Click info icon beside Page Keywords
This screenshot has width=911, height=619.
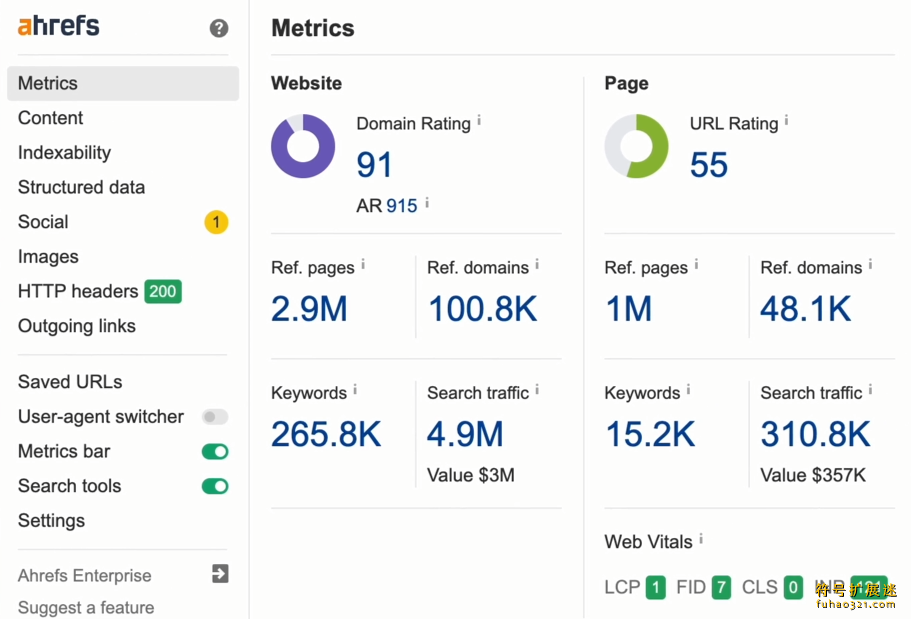(x=688, y=390)
